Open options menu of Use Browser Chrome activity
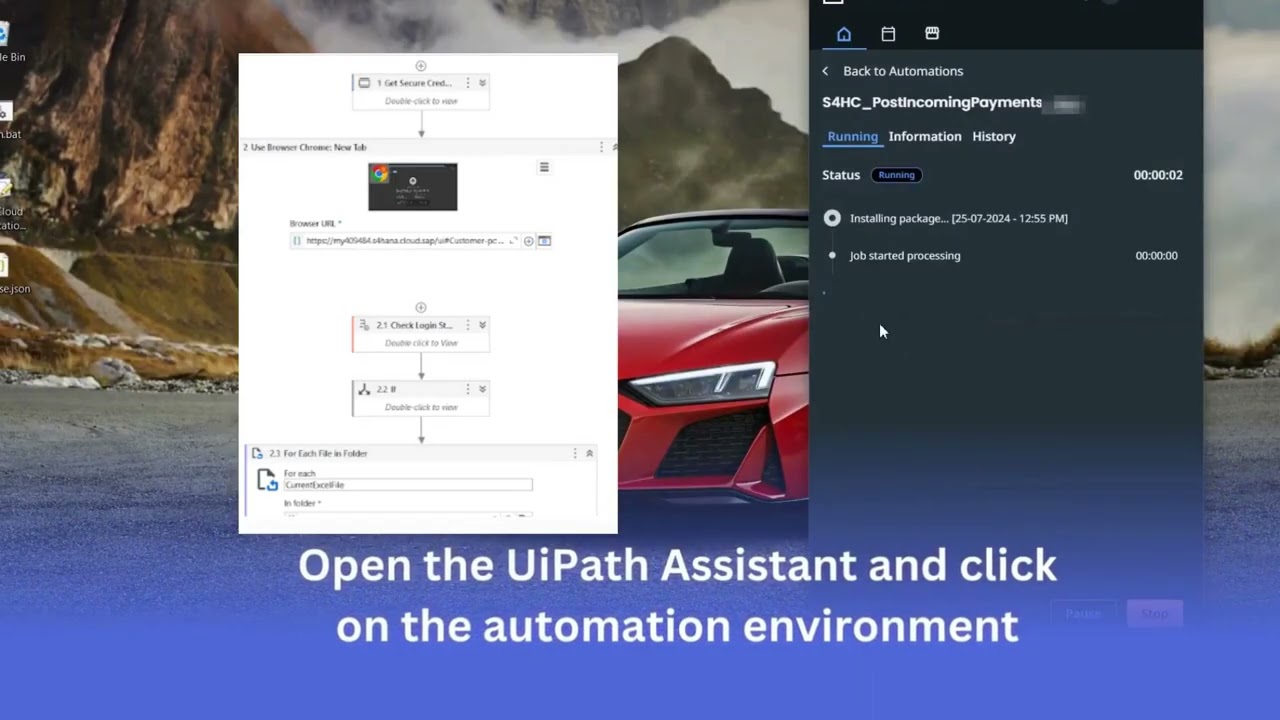The width and height of the screenshot is (1280, 720). coord(601,147)
